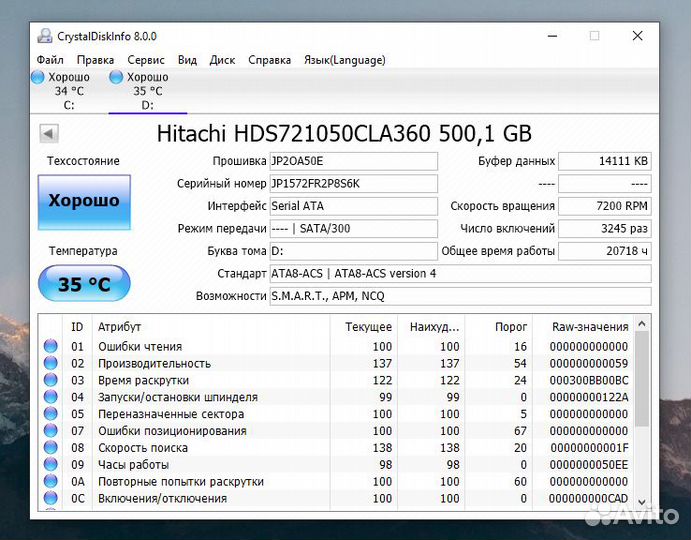The image size is (691, 540).
Task: Click the CrystalDiskInfo app icon in title bar
Action: [45, 36]
